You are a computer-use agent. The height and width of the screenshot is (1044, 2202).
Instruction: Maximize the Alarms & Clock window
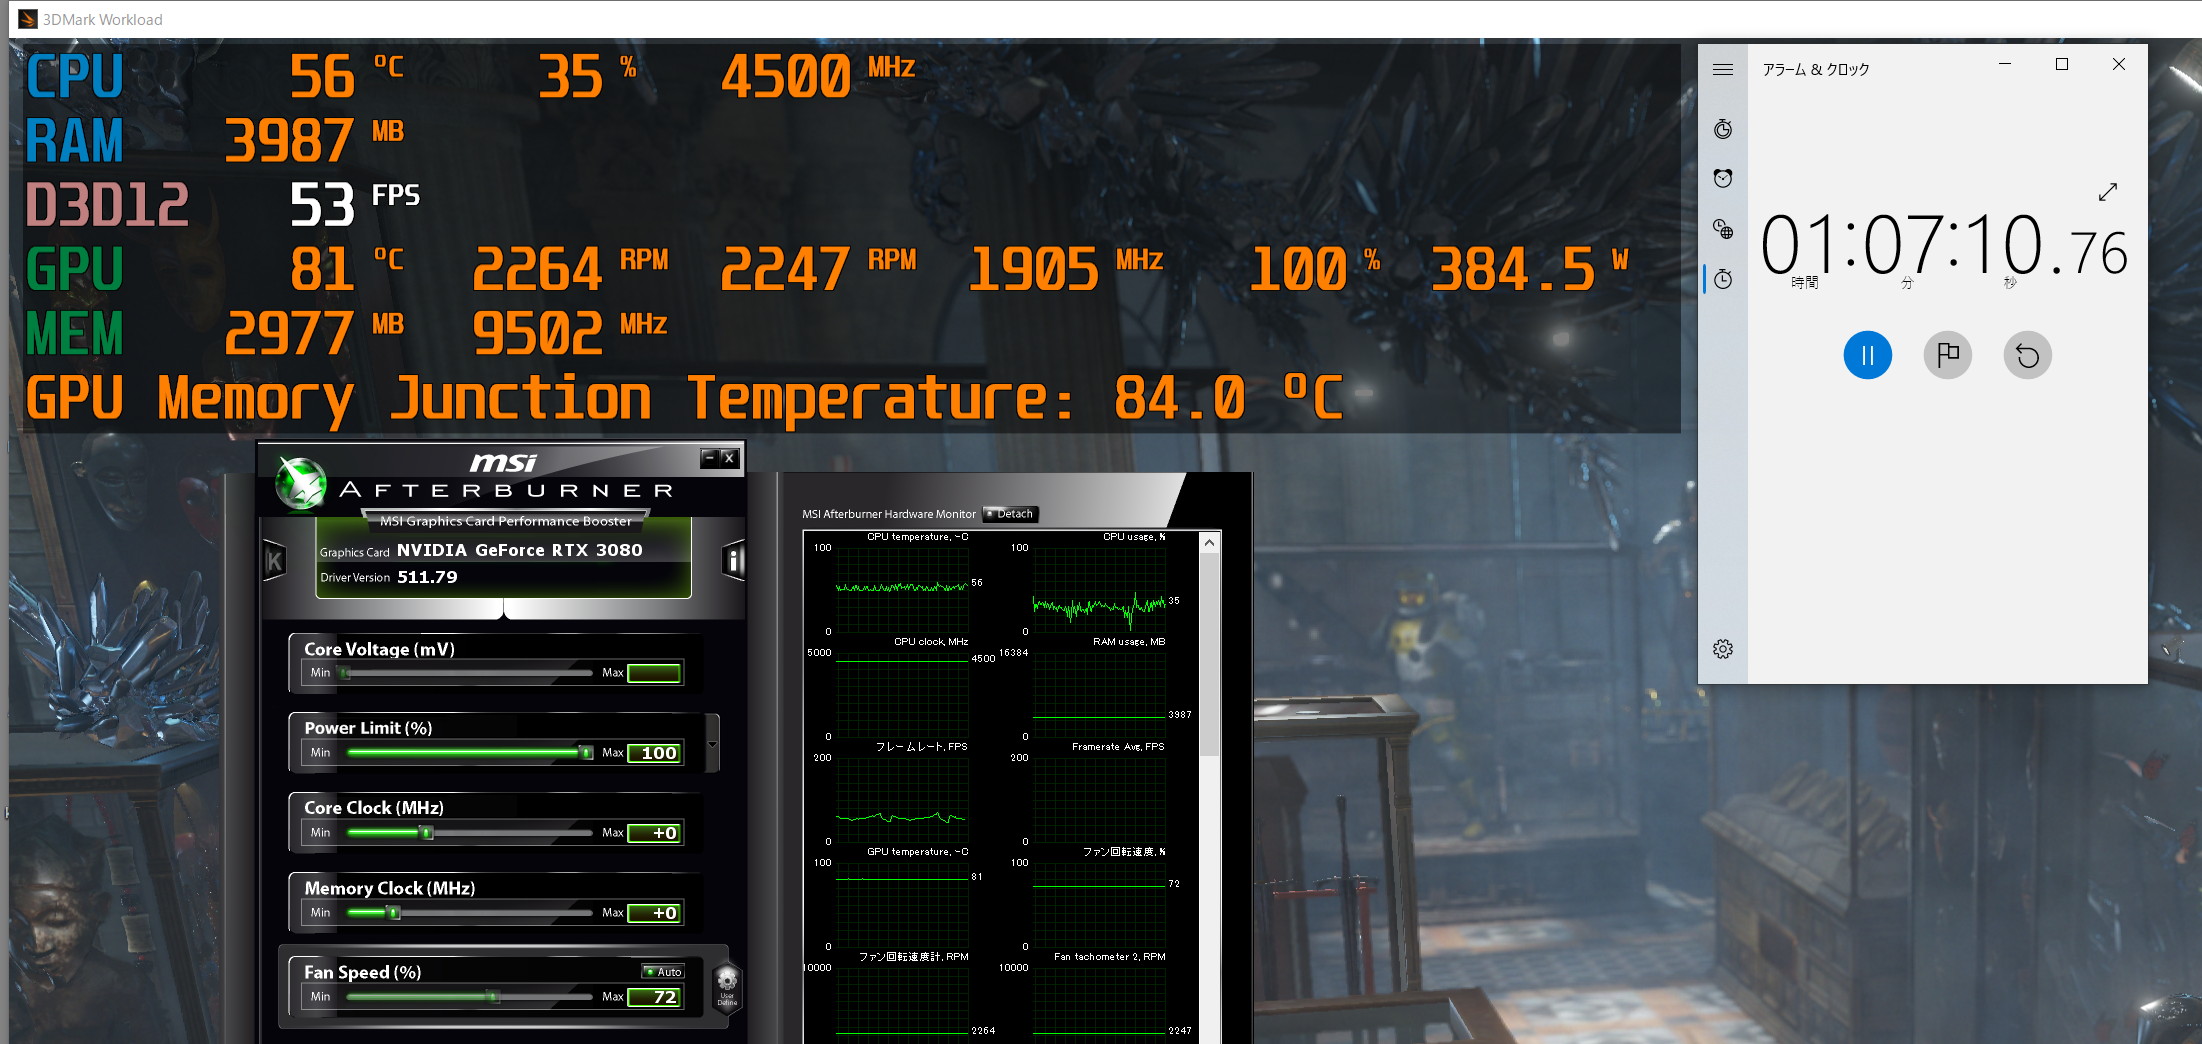(x=2062, y=64)
